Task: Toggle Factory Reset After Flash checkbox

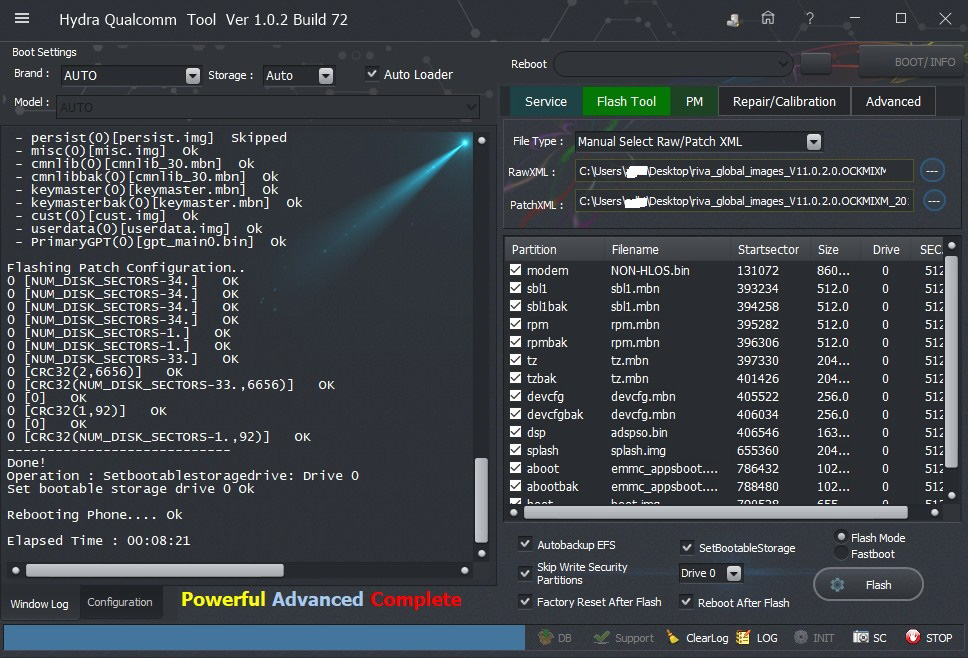Action: coord(525,601)
